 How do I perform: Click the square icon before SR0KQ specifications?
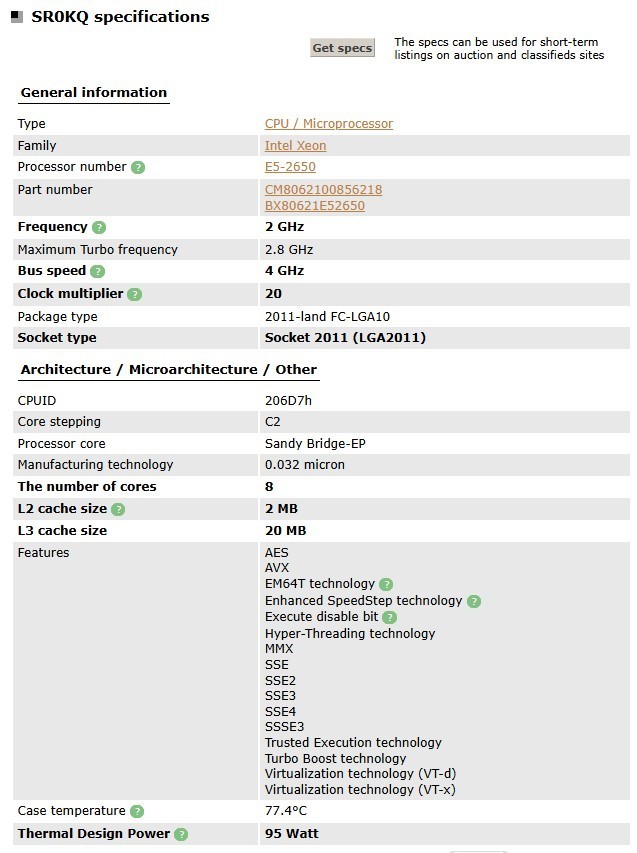[x=17, y=17]
